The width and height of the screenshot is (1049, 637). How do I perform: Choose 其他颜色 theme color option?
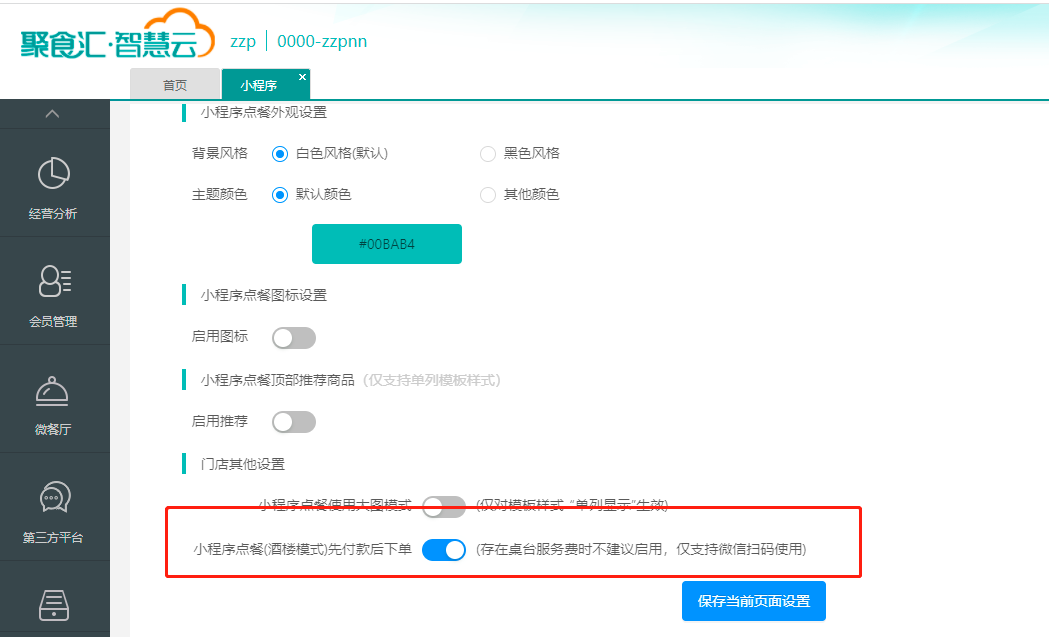[488, 195]
